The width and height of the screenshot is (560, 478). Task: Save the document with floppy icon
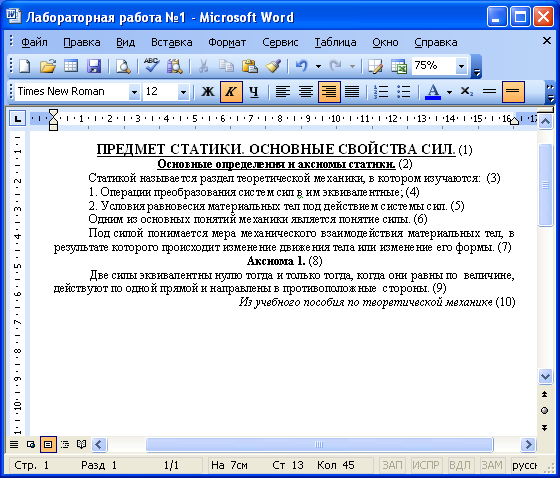[94, 66]
